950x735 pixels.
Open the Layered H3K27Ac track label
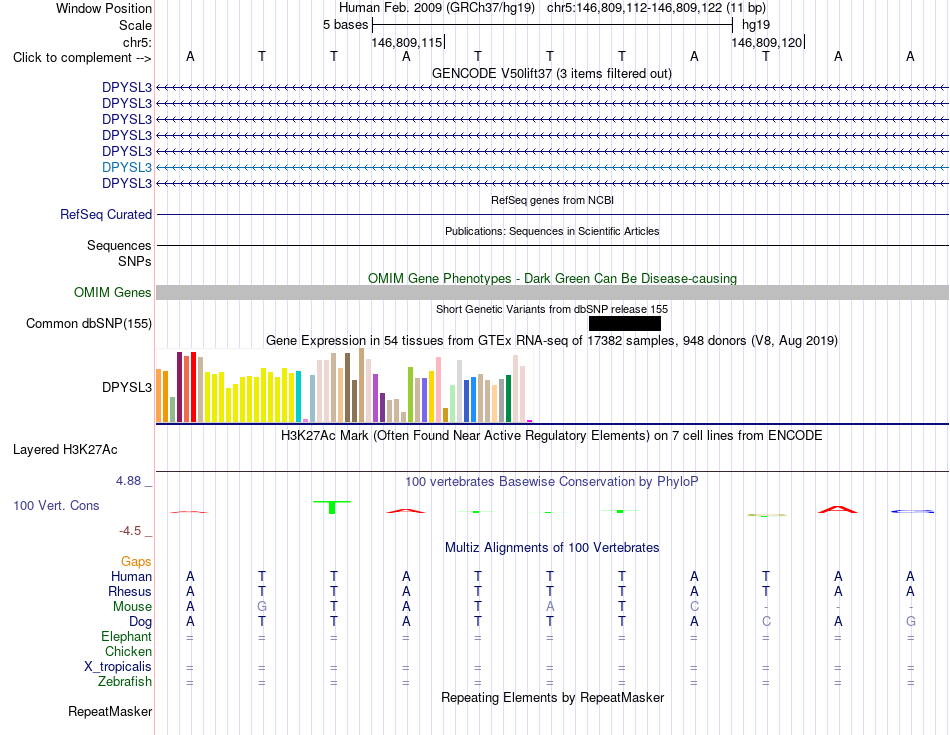click(x=65, y=450)
